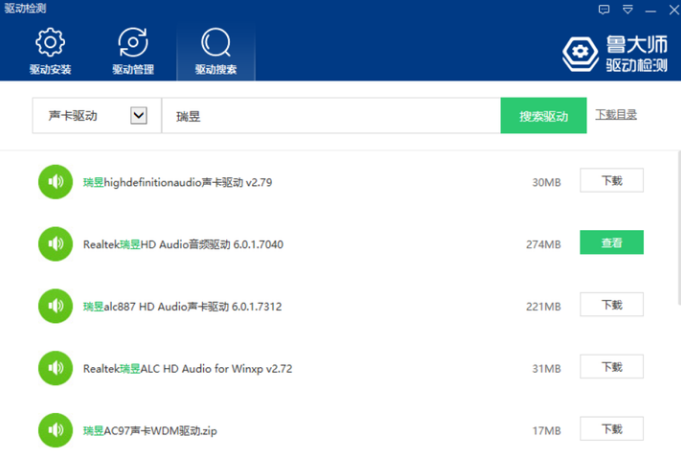Click speaker icon of alc887 HD Audio row
This screenshot has width=681, height=474.
pyautogui.click(x=56, y=306)
